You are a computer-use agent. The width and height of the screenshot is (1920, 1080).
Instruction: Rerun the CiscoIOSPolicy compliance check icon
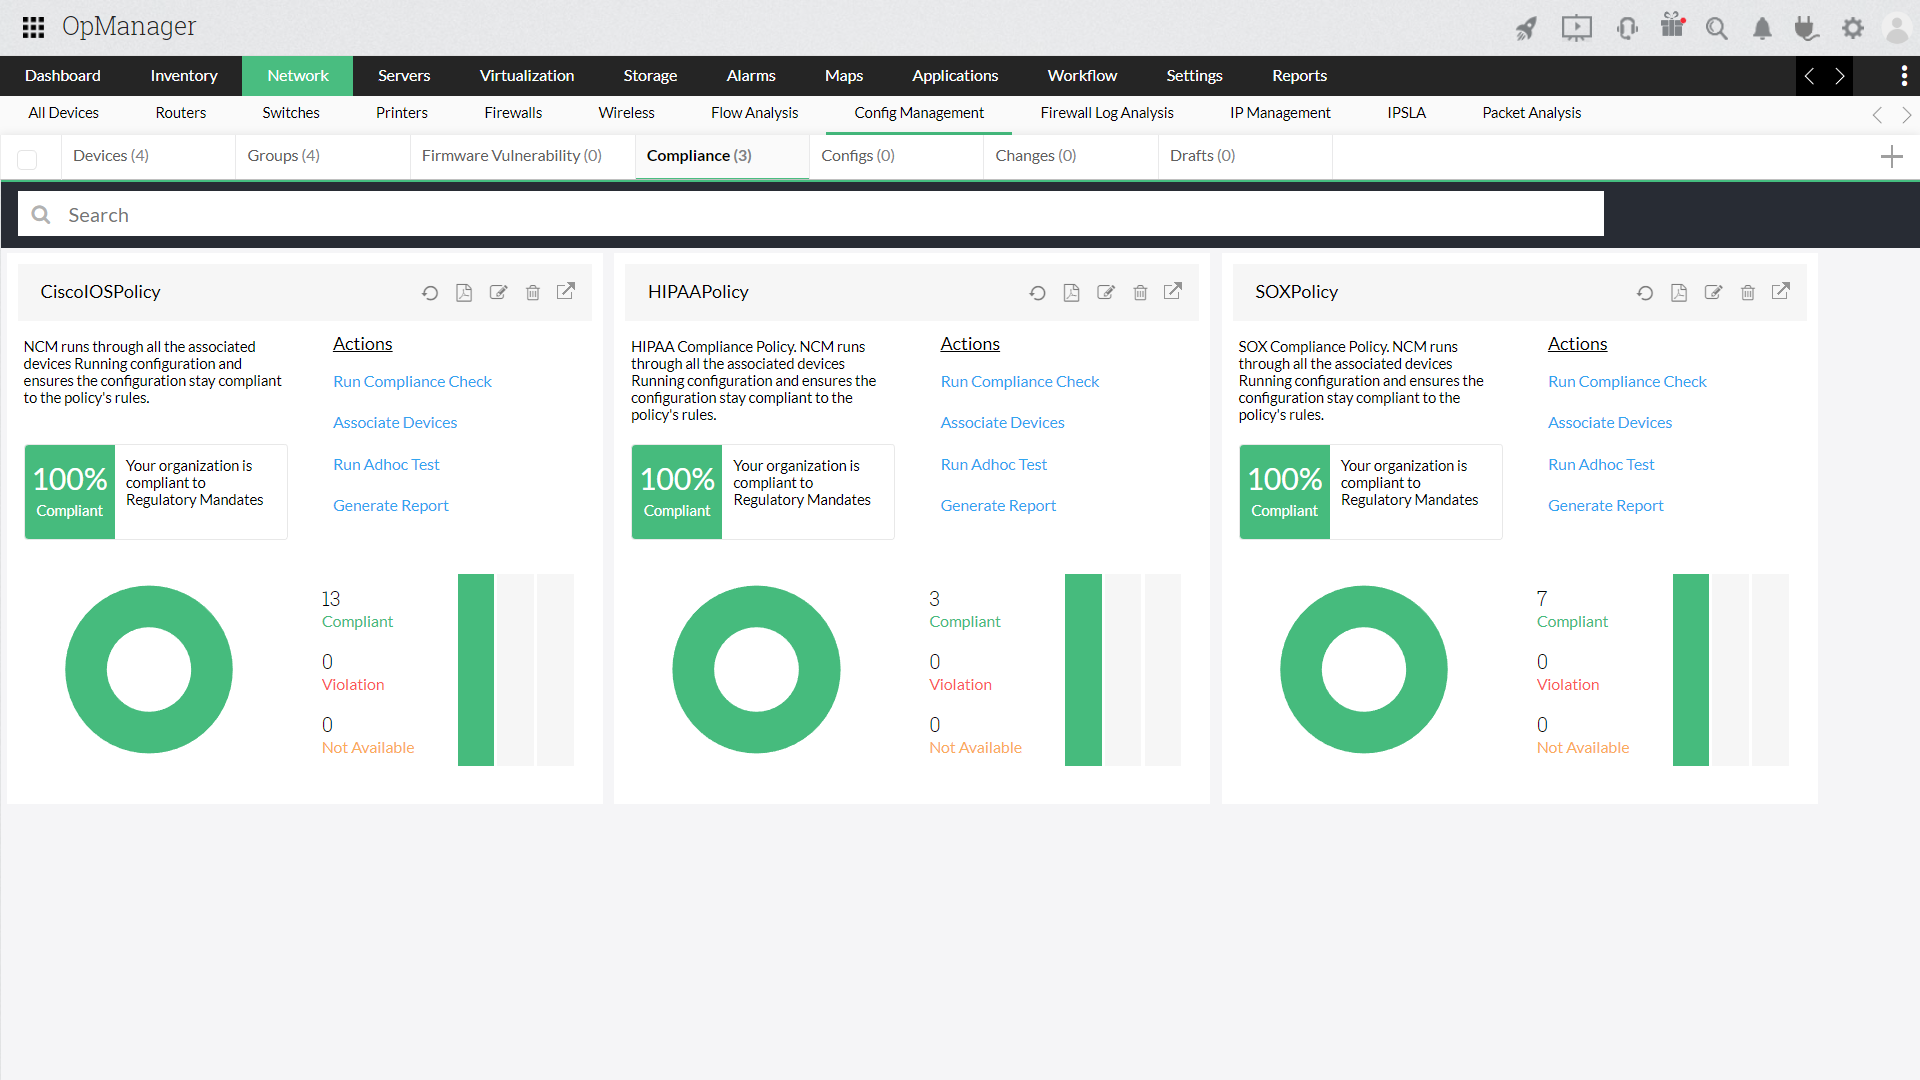coord(430,292)
